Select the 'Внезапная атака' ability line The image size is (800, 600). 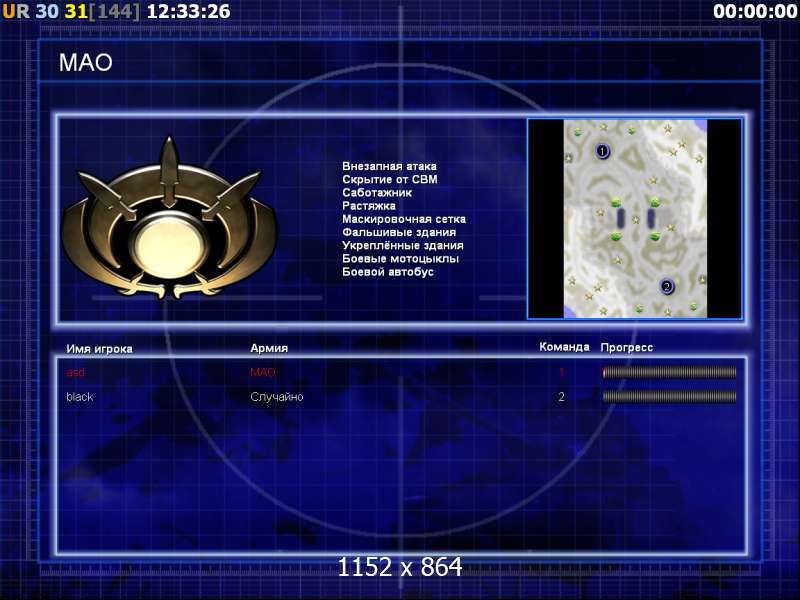(x=389, y=166)
